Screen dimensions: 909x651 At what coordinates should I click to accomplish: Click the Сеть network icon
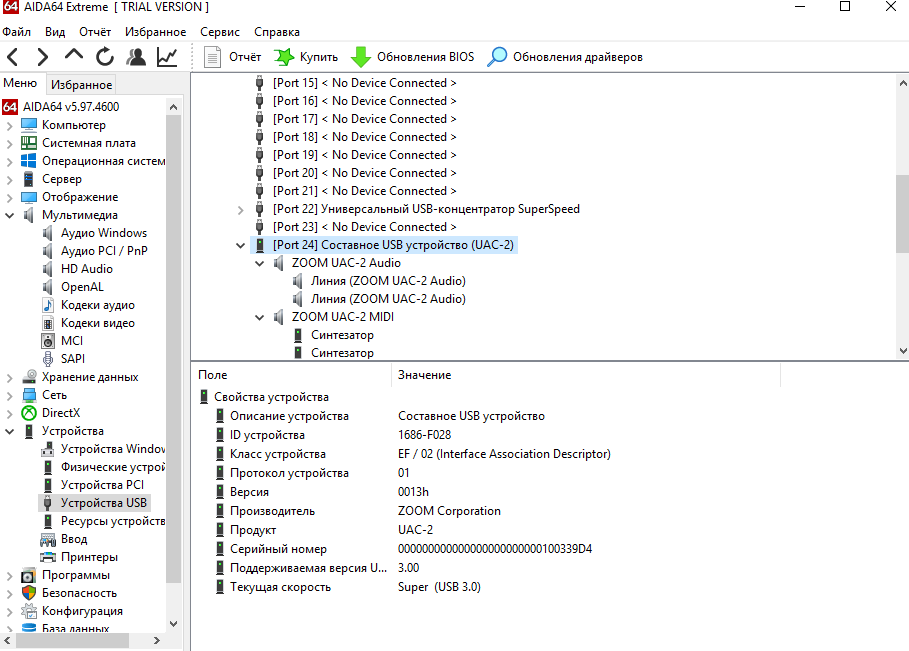(x=29, y=395)
